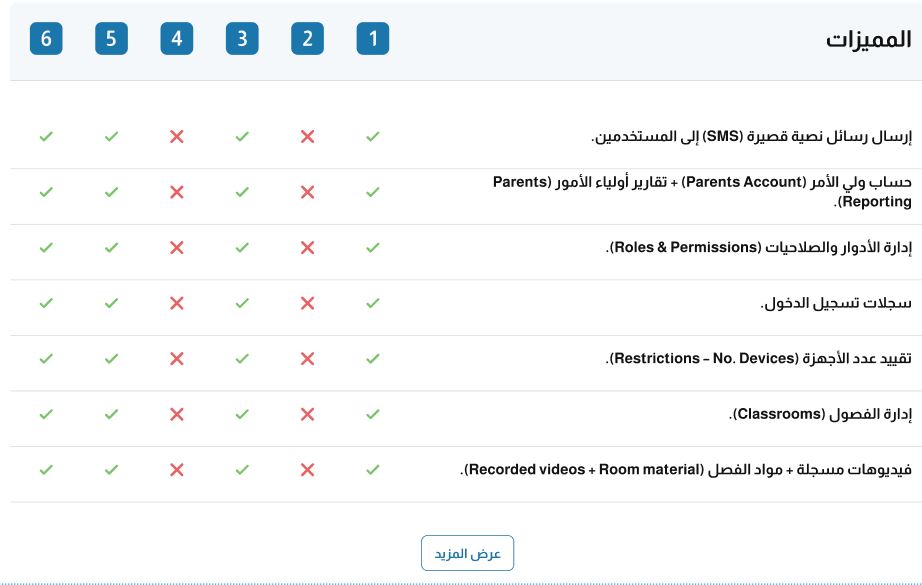Click the plan 4 number badge

(x=176, y=39)
